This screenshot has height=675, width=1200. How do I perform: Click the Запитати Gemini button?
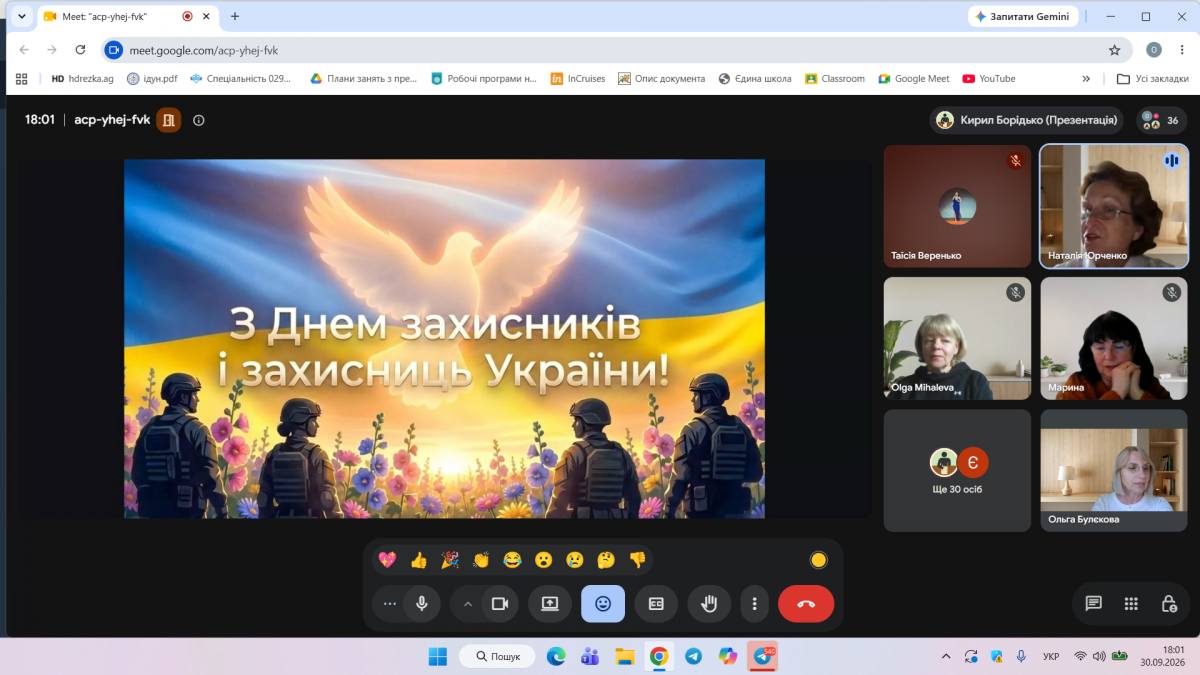(x=1023, y=17)
